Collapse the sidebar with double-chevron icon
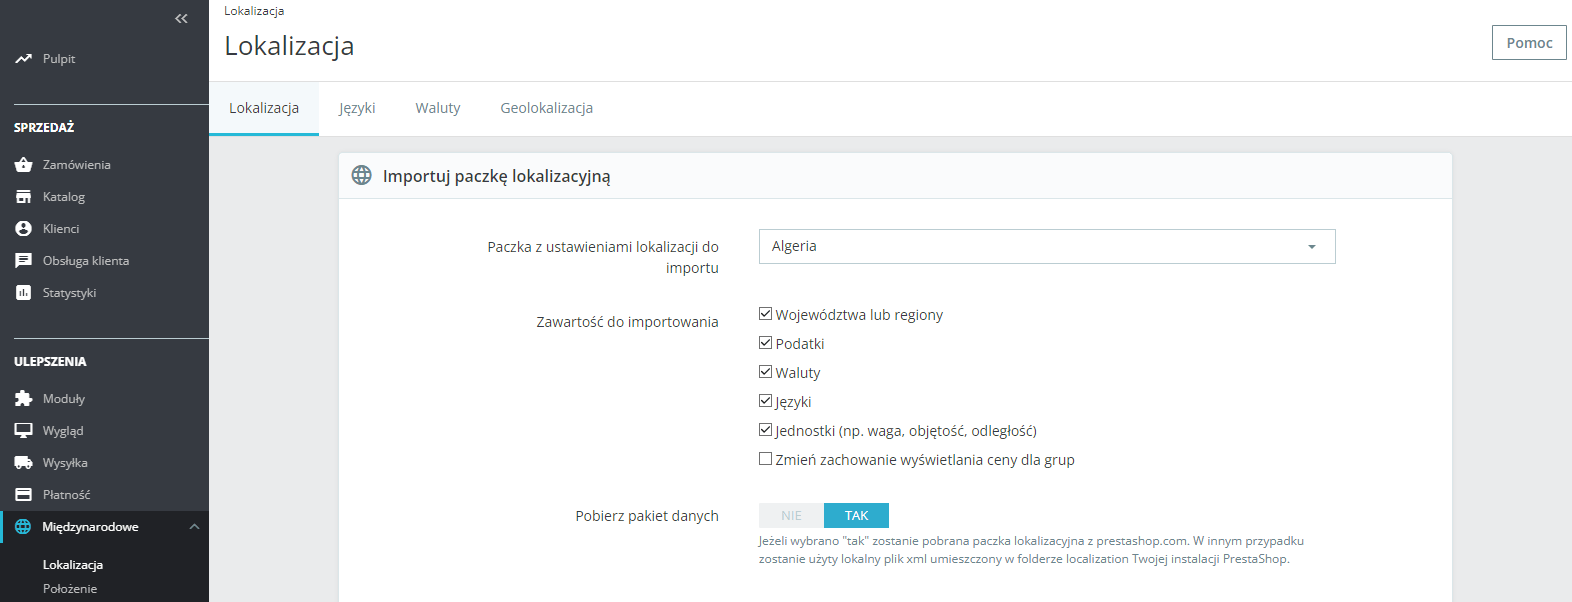The width and height of the screenshot is (1572, 602). pos(181,19)
